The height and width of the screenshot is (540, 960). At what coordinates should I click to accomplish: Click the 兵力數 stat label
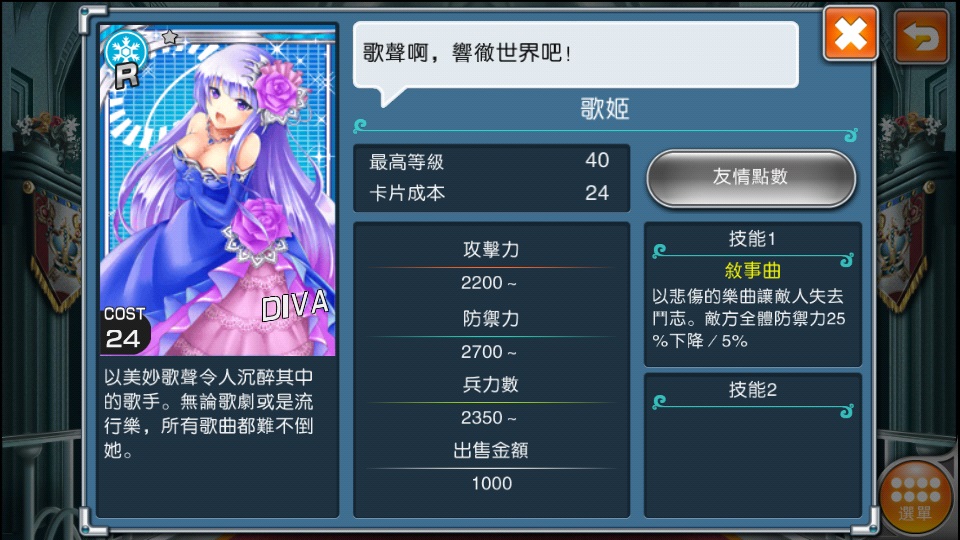pos(491,384)
